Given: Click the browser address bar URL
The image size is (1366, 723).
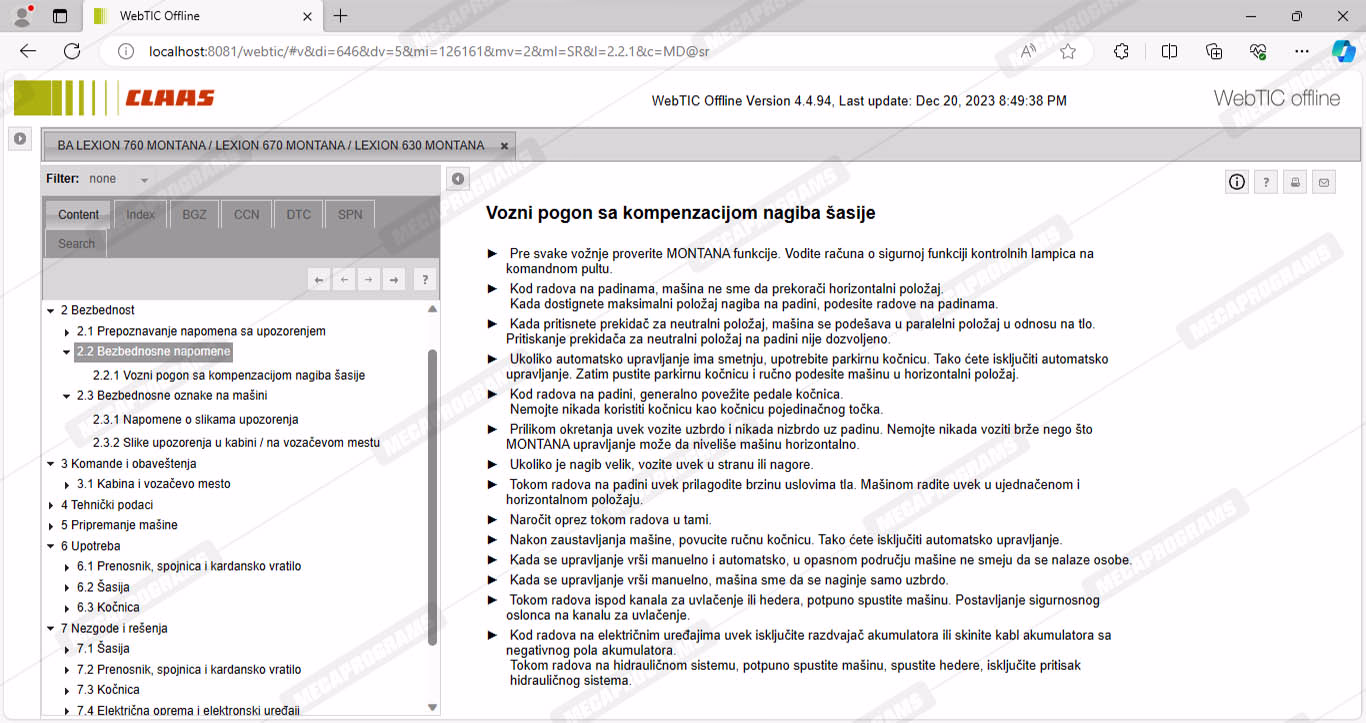Looking at the screenshot, I should 429,51.
